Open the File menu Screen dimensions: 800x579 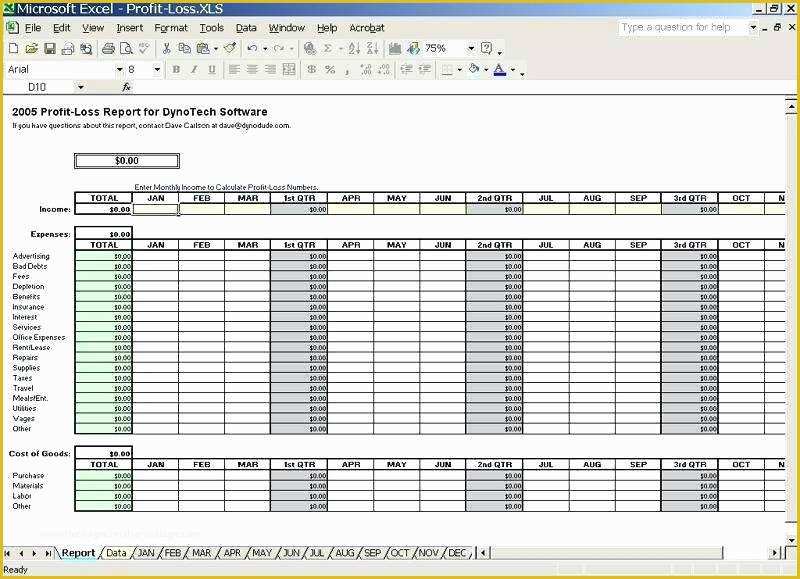click(x=33, y=28)
